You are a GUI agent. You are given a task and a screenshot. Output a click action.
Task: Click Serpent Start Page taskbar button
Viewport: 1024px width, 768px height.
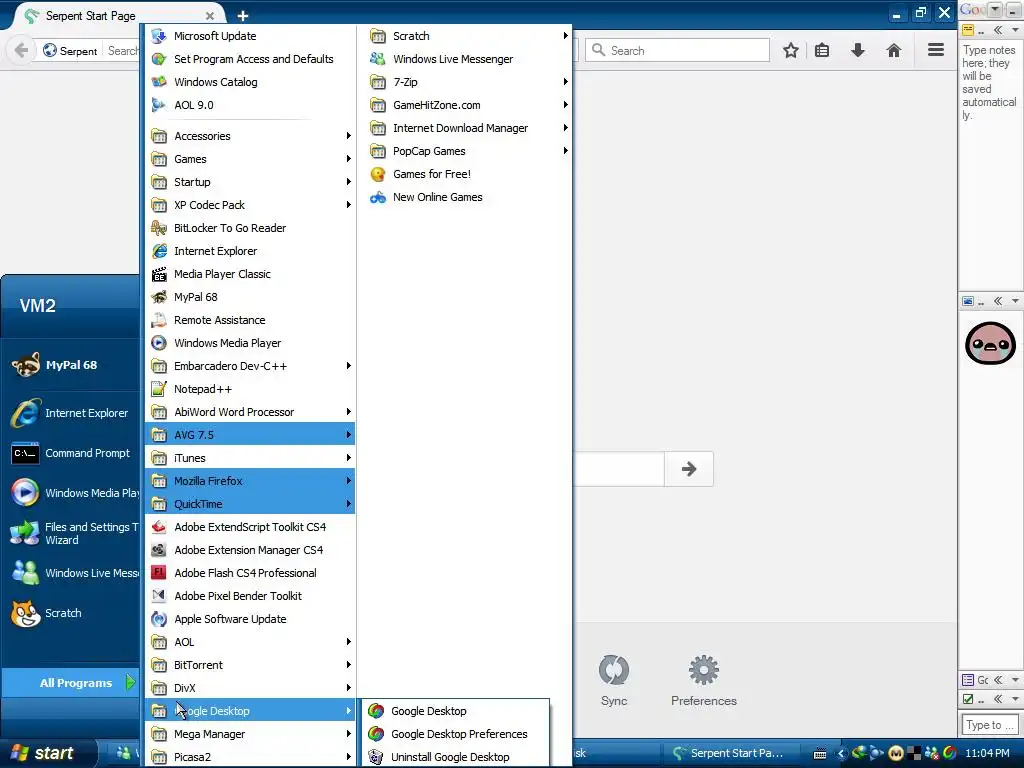729,753
